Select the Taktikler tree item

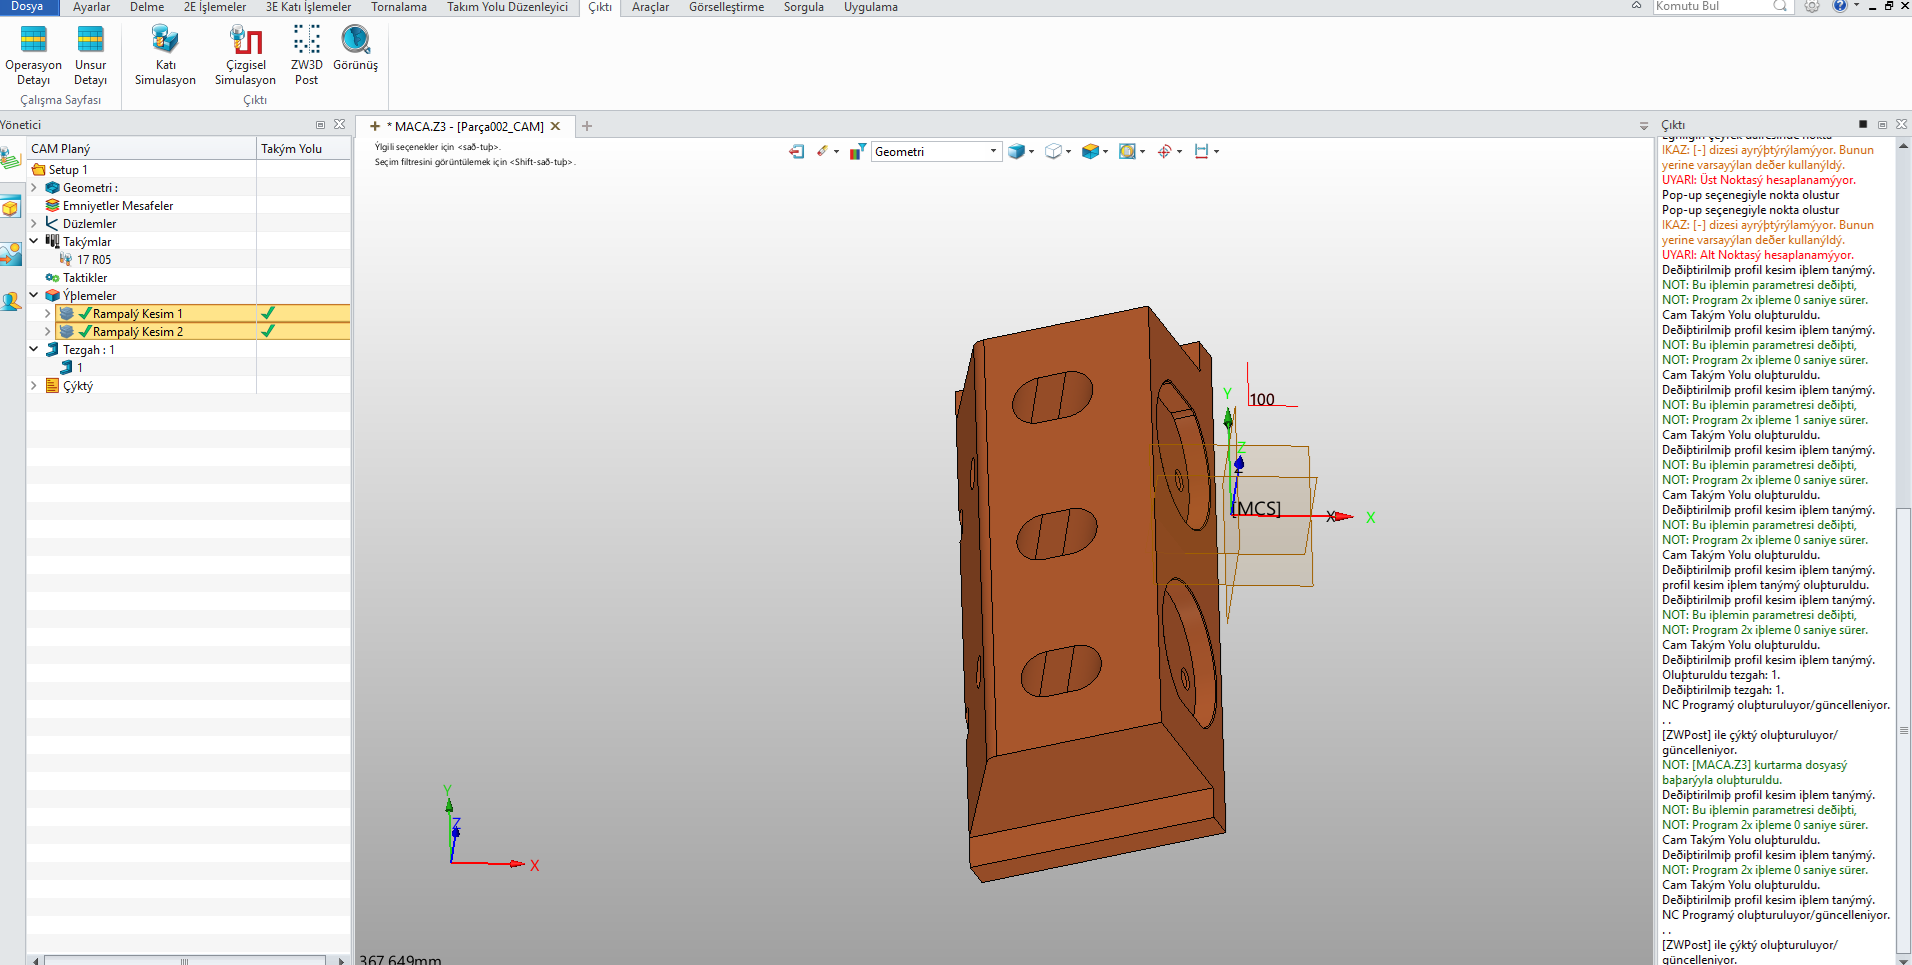(85, 277)
